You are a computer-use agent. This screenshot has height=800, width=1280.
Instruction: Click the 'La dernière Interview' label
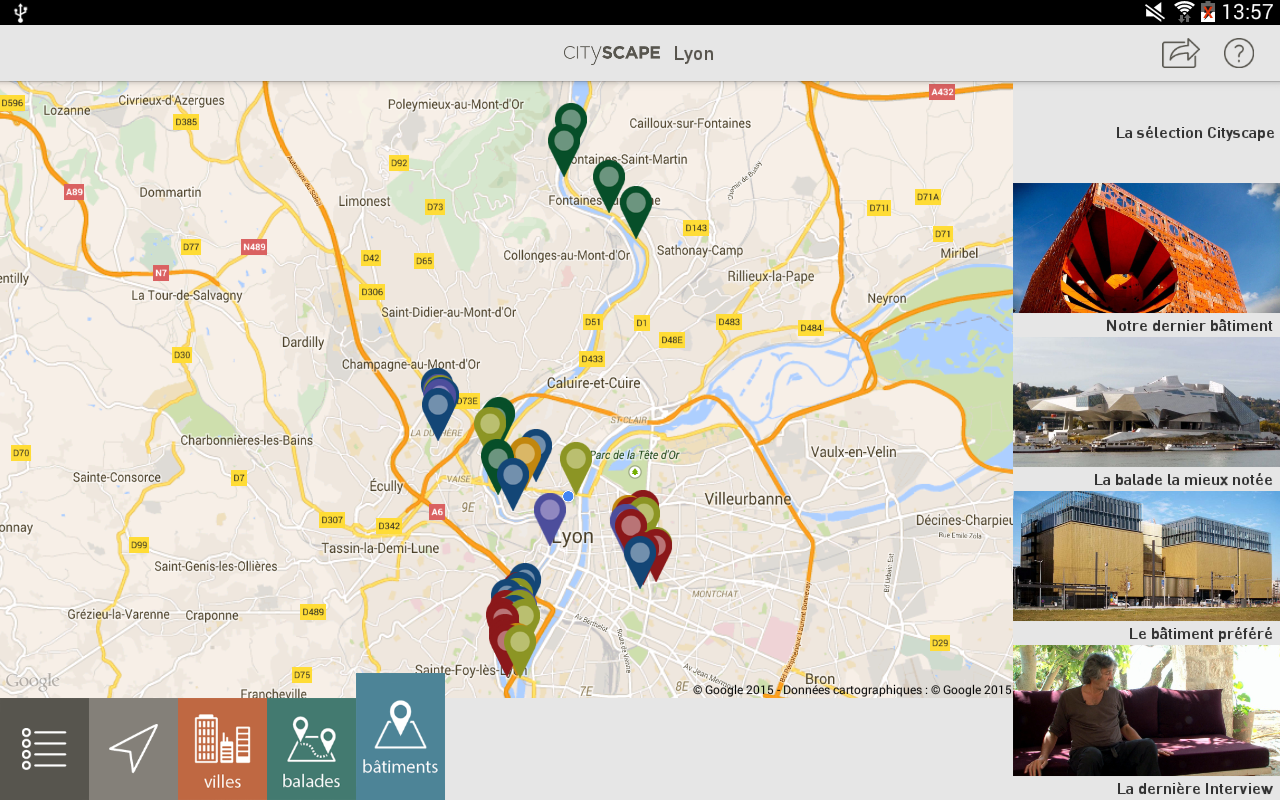point(1195,789)
